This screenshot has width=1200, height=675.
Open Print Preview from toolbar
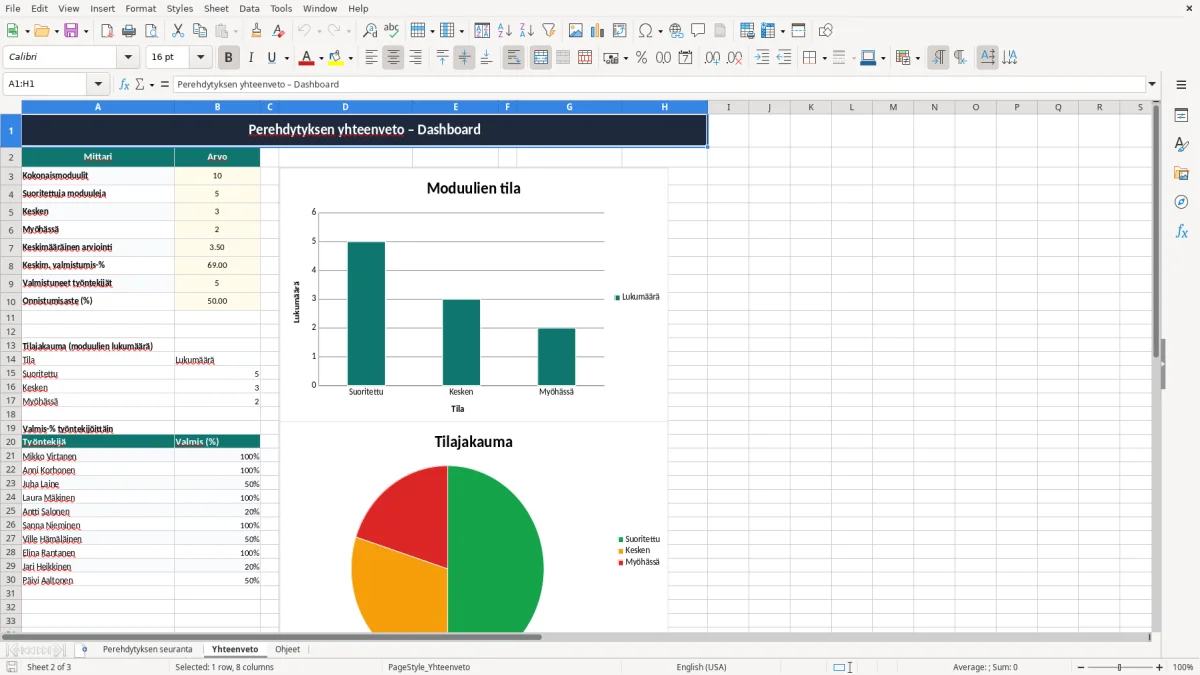(x=151, y=31)
